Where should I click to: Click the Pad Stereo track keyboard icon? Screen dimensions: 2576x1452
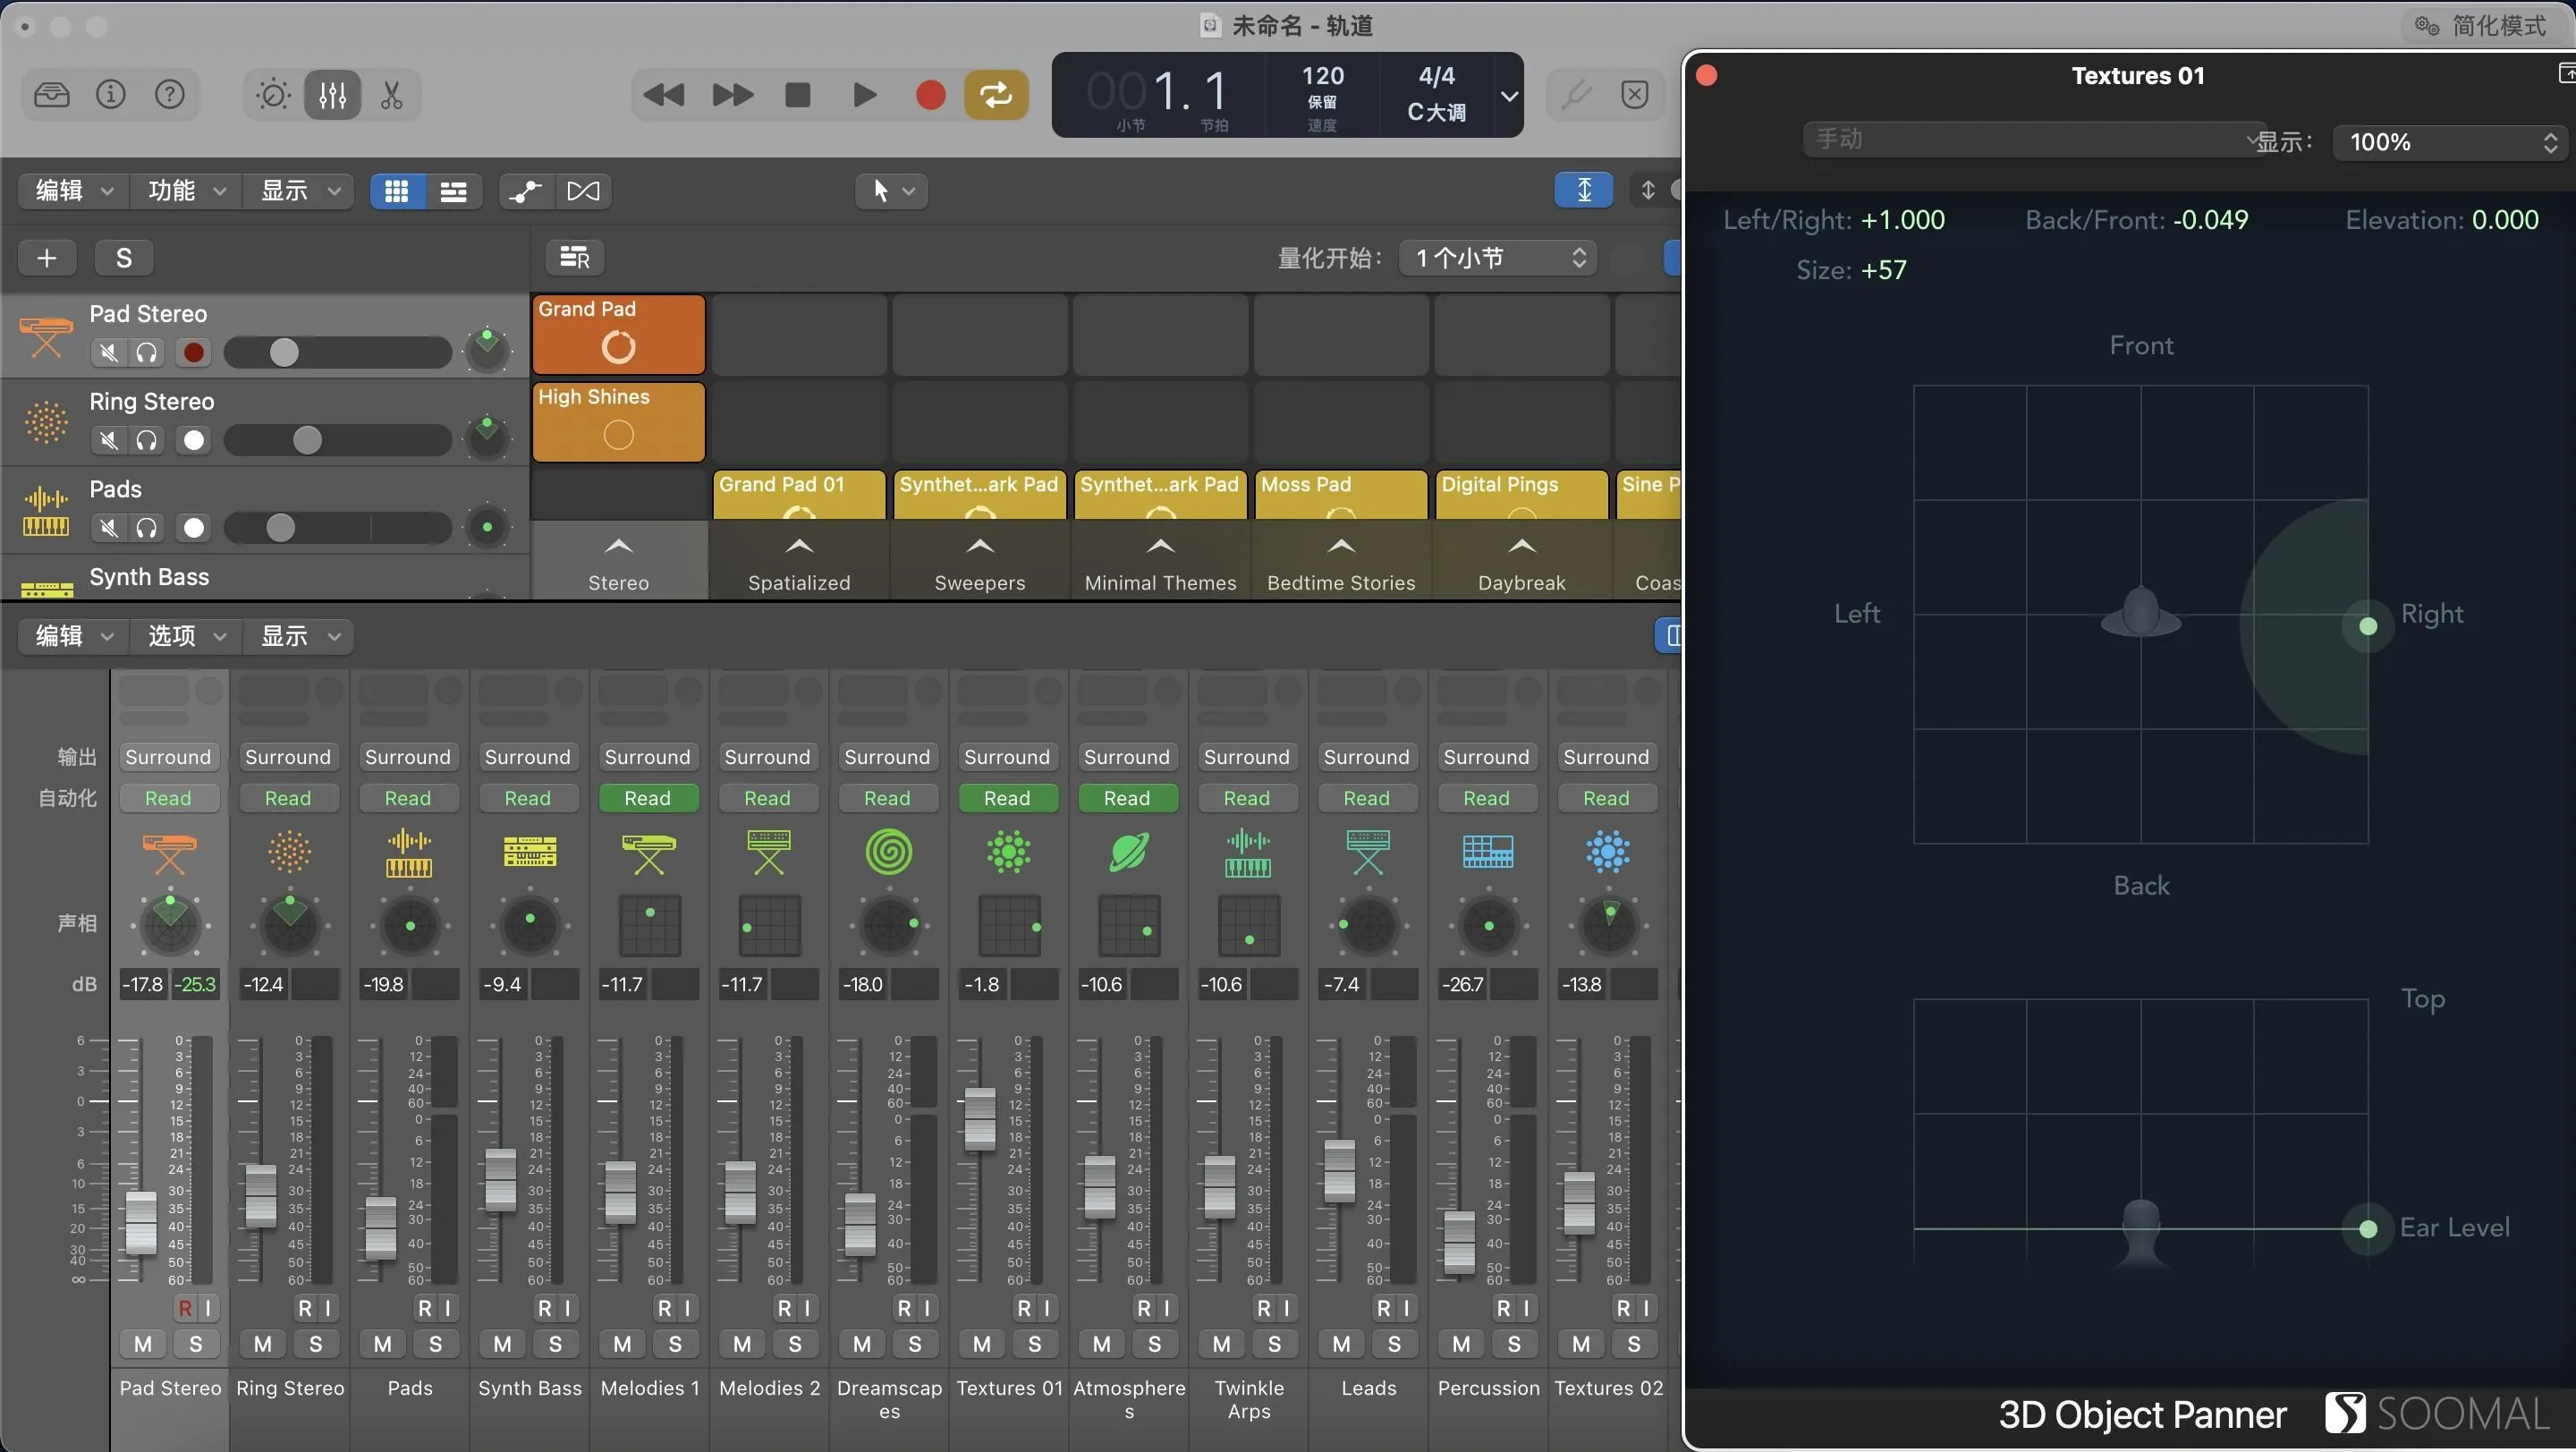[46, 337]
